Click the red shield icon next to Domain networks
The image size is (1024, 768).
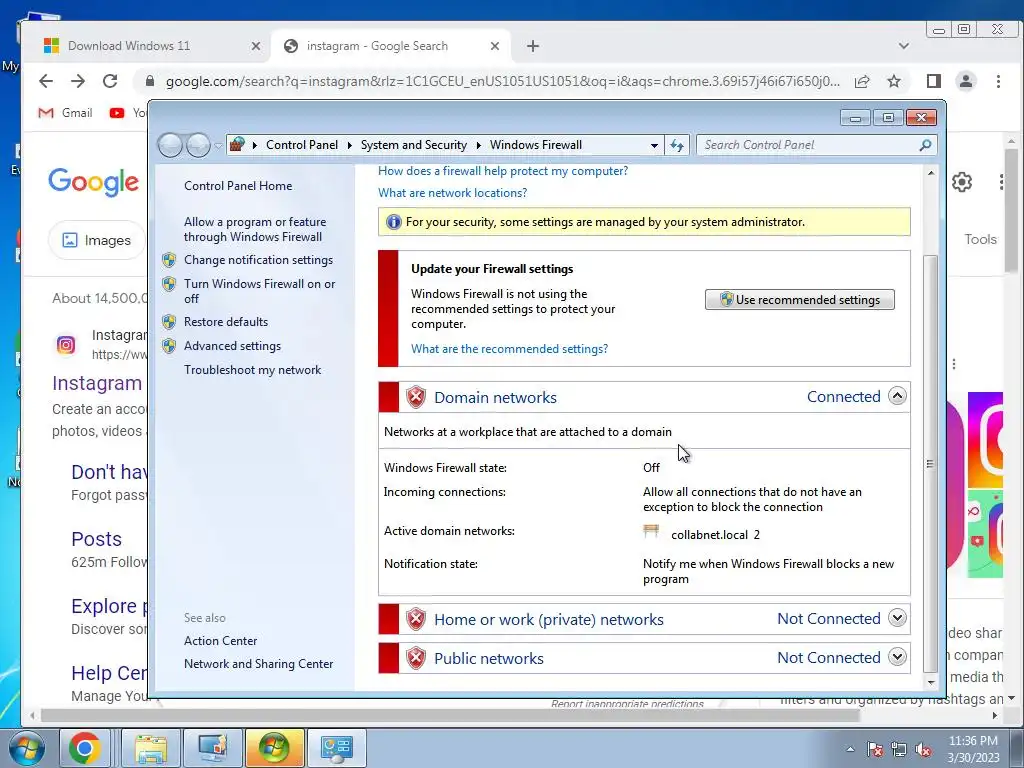click(x=416, y=397)
